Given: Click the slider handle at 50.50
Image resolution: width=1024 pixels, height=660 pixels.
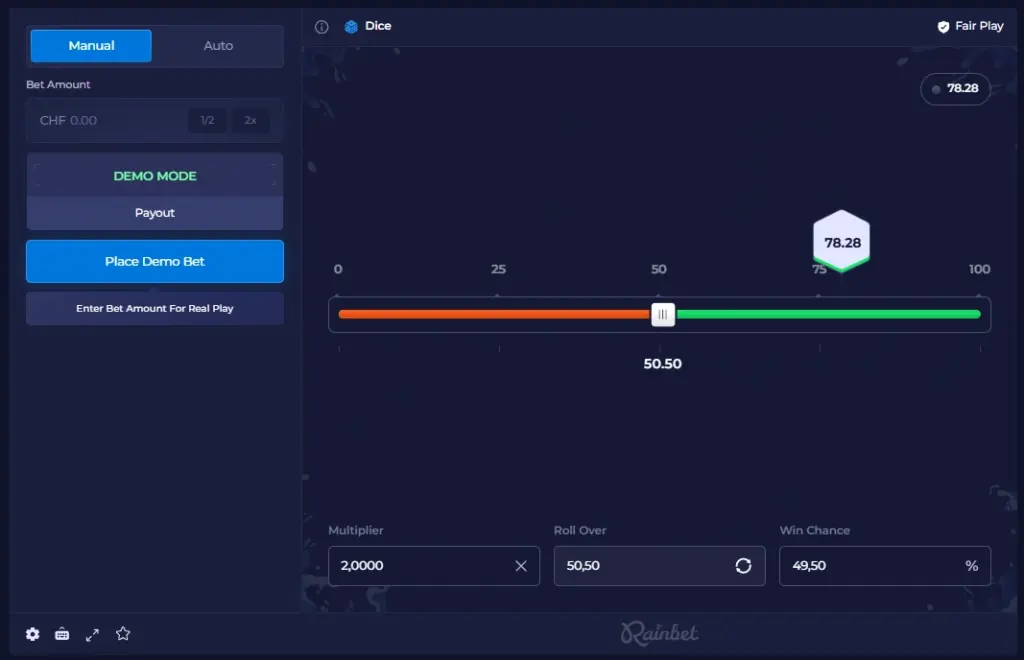Looking at the screenshot, I should (663, 315).
